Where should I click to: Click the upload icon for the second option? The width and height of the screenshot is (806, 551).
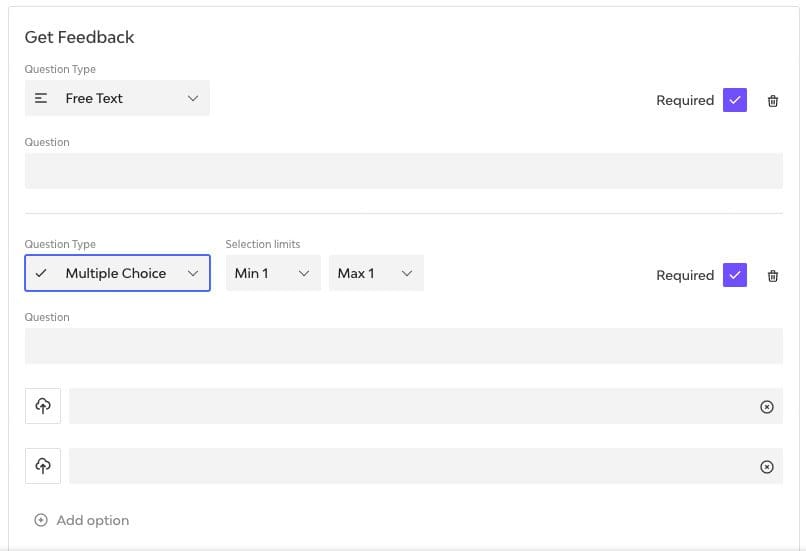tap(43, 466)
